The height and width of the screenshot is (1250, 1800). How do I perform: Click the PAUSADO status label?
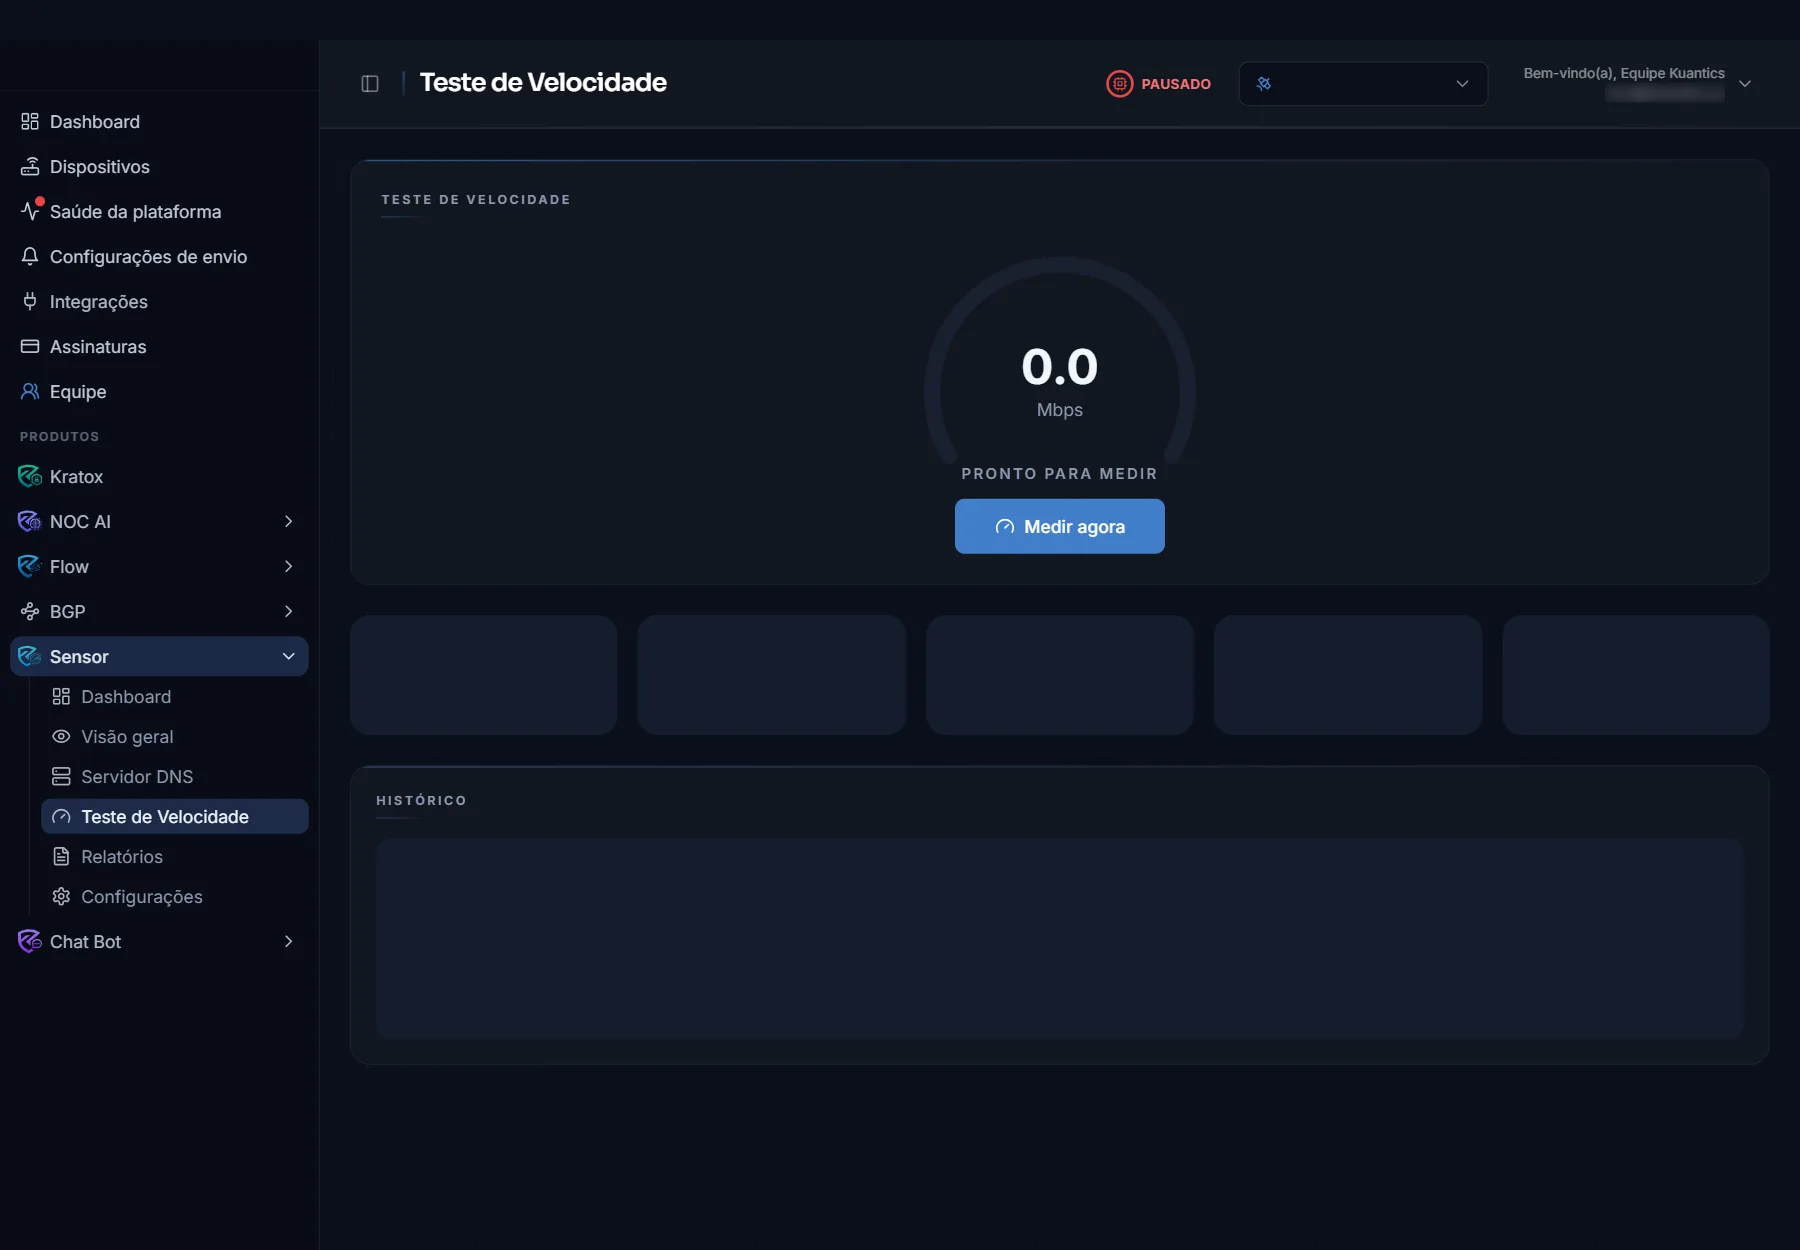point(1176,84)
